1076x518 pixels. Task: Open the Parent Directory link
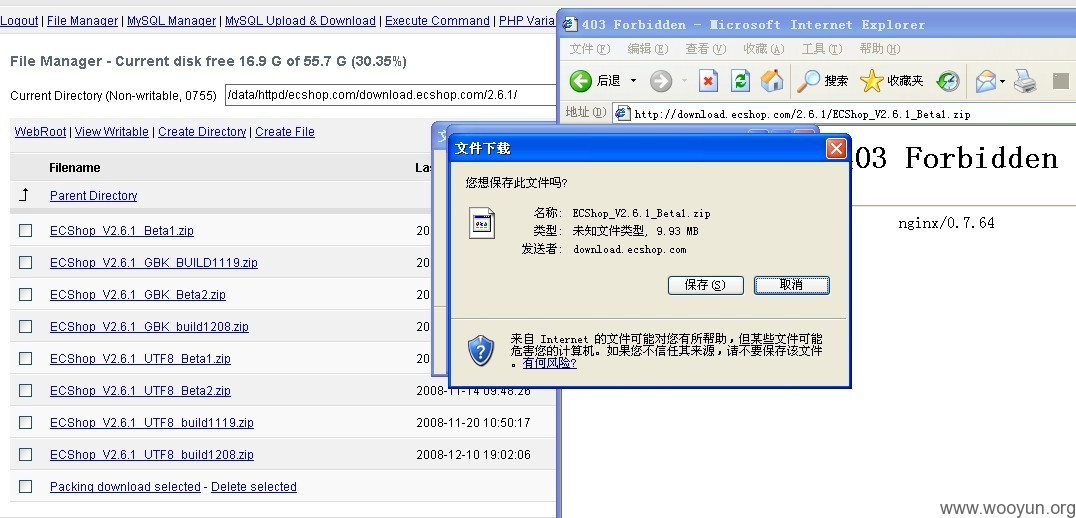(x=93, y=196)
